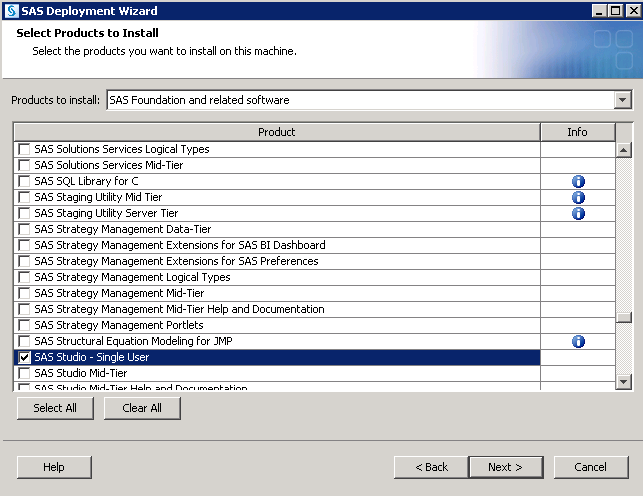643x496 pixels.
Task: Click scrollbar down arrow in product list
Action: [x=624, y=381]
